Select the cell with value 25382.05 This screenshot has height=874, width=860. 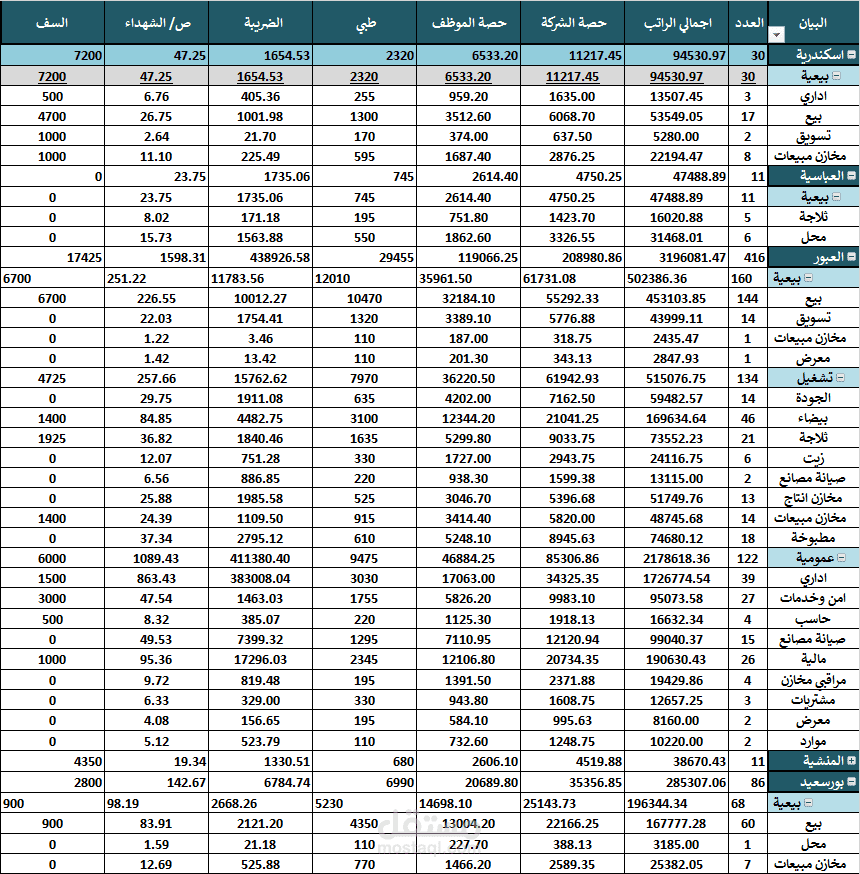677,865
